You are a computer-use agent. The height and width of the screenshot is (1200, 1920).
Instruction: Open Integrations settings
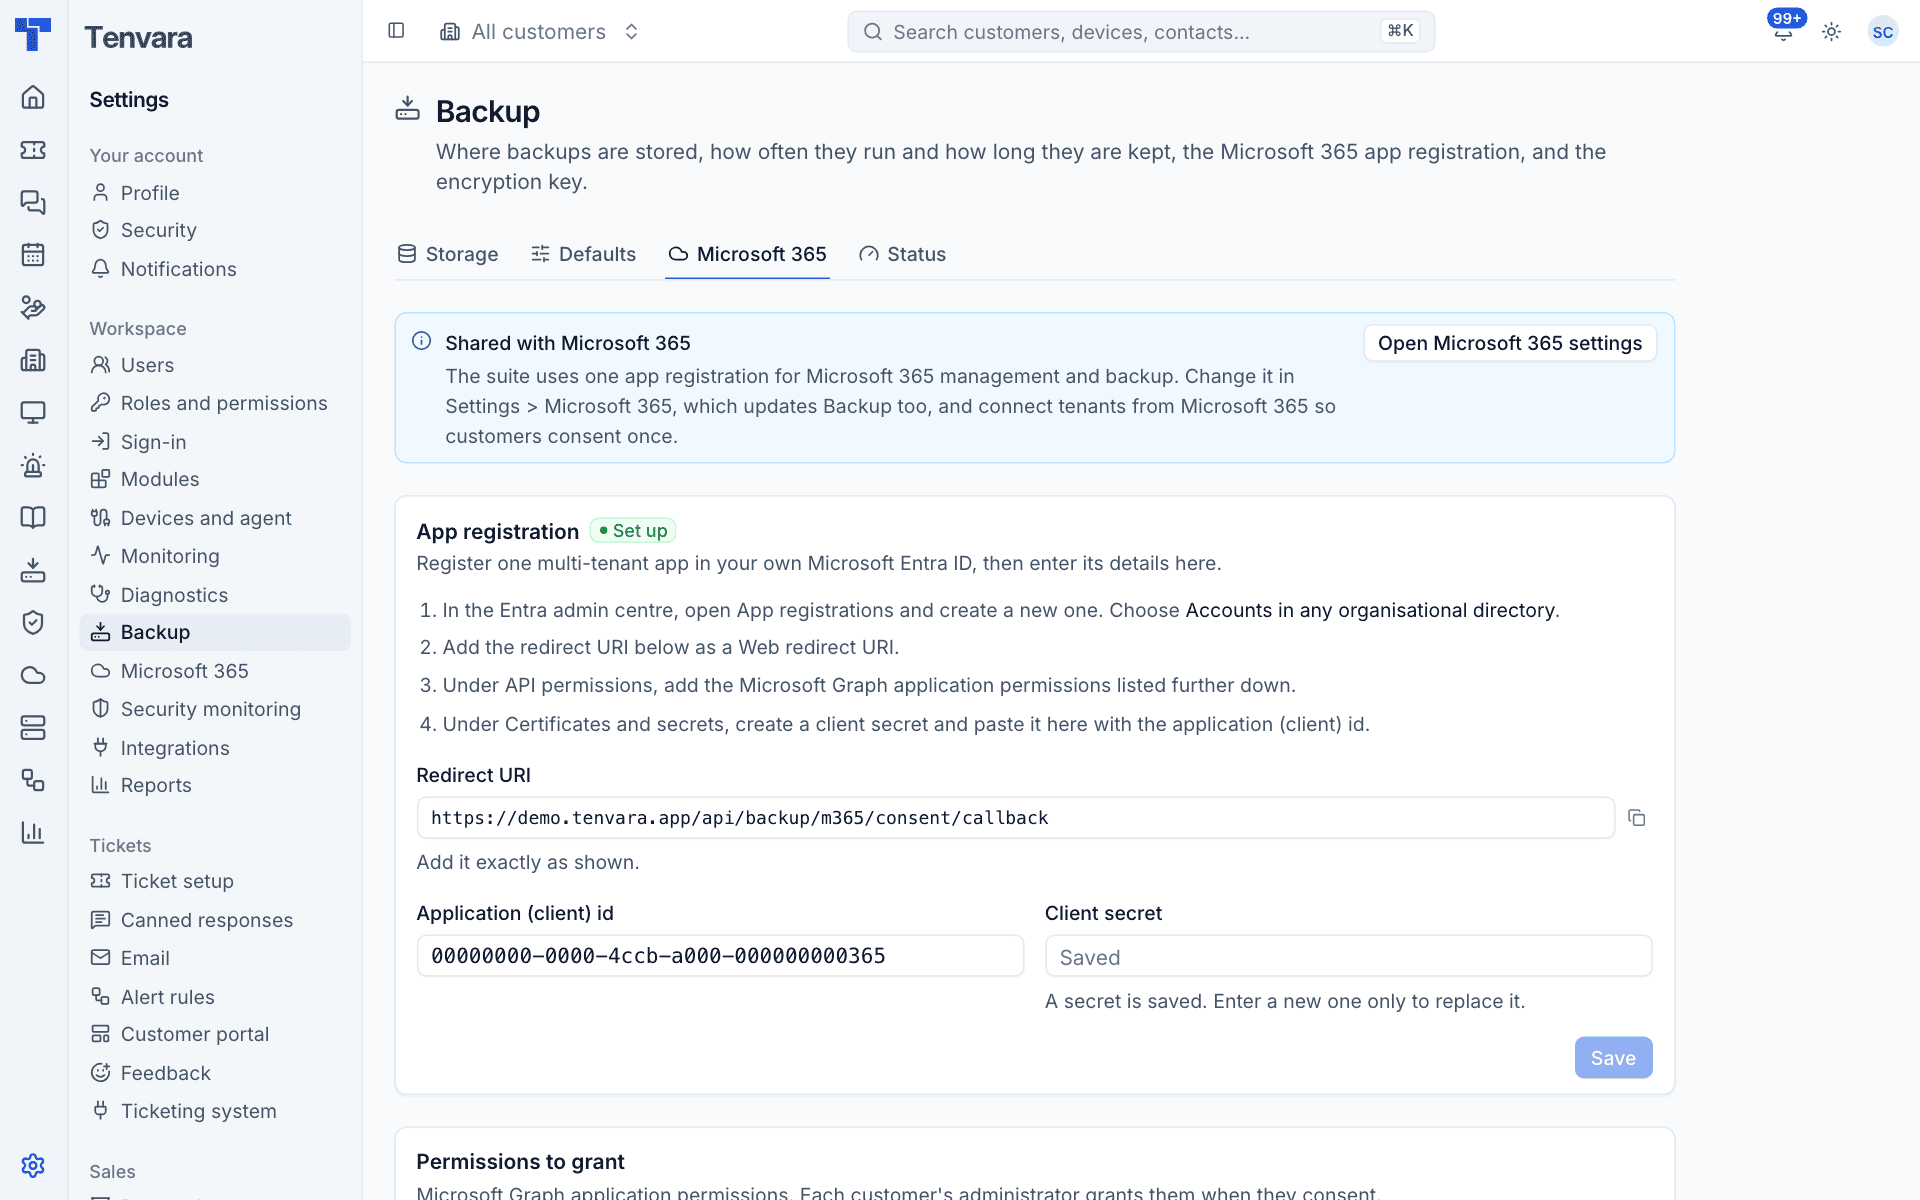[x=215, y=748]
